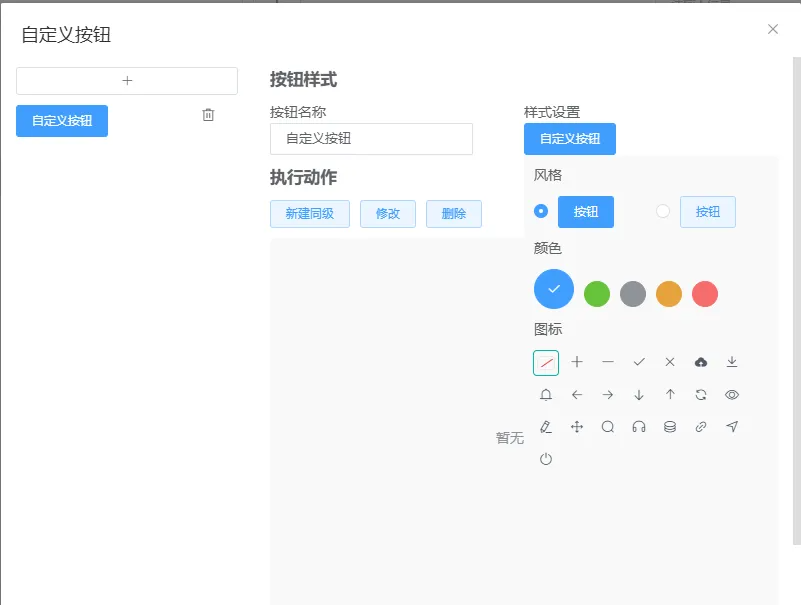This screenshot has width=801, height=605.
Task: Pick the magnifier search icon
Action: click(608, 427)
